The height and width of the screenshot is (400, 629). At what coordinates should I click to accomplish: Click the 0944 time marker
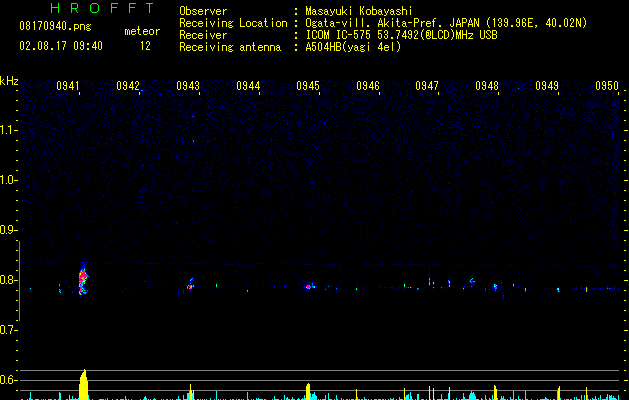[x=248, y=86]
